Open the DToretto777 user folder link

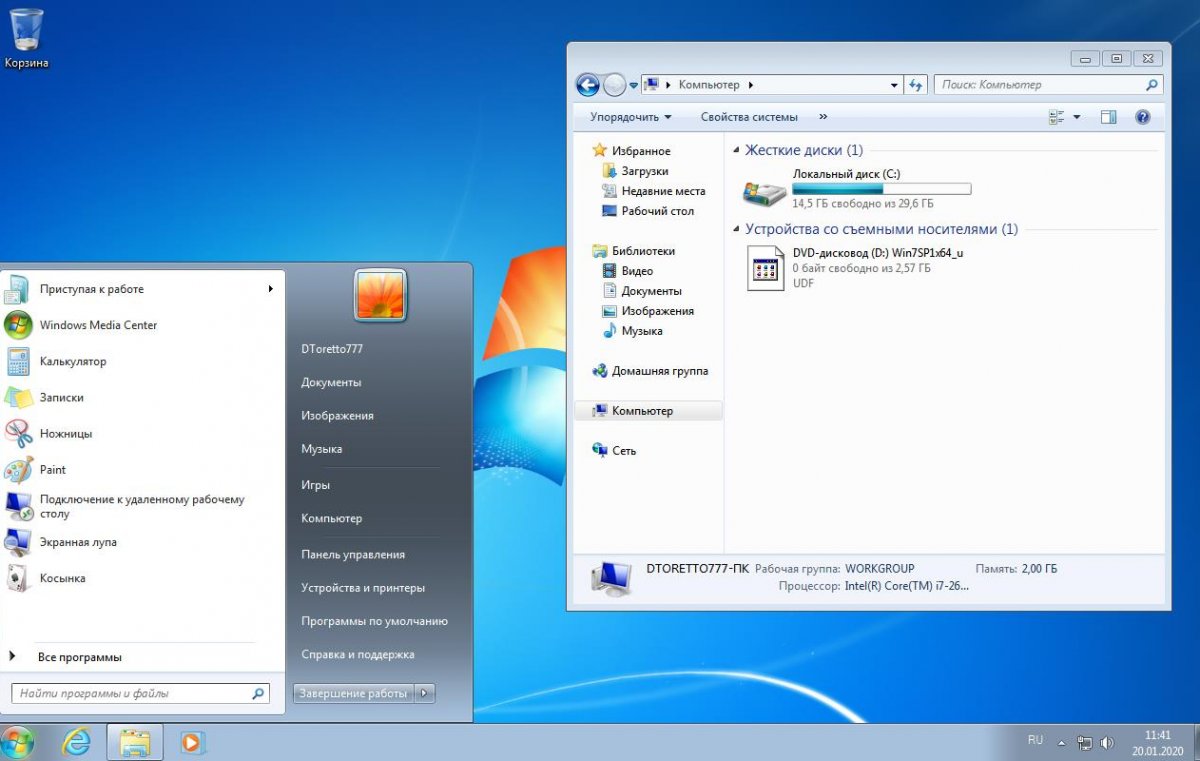tap(331, 349)
